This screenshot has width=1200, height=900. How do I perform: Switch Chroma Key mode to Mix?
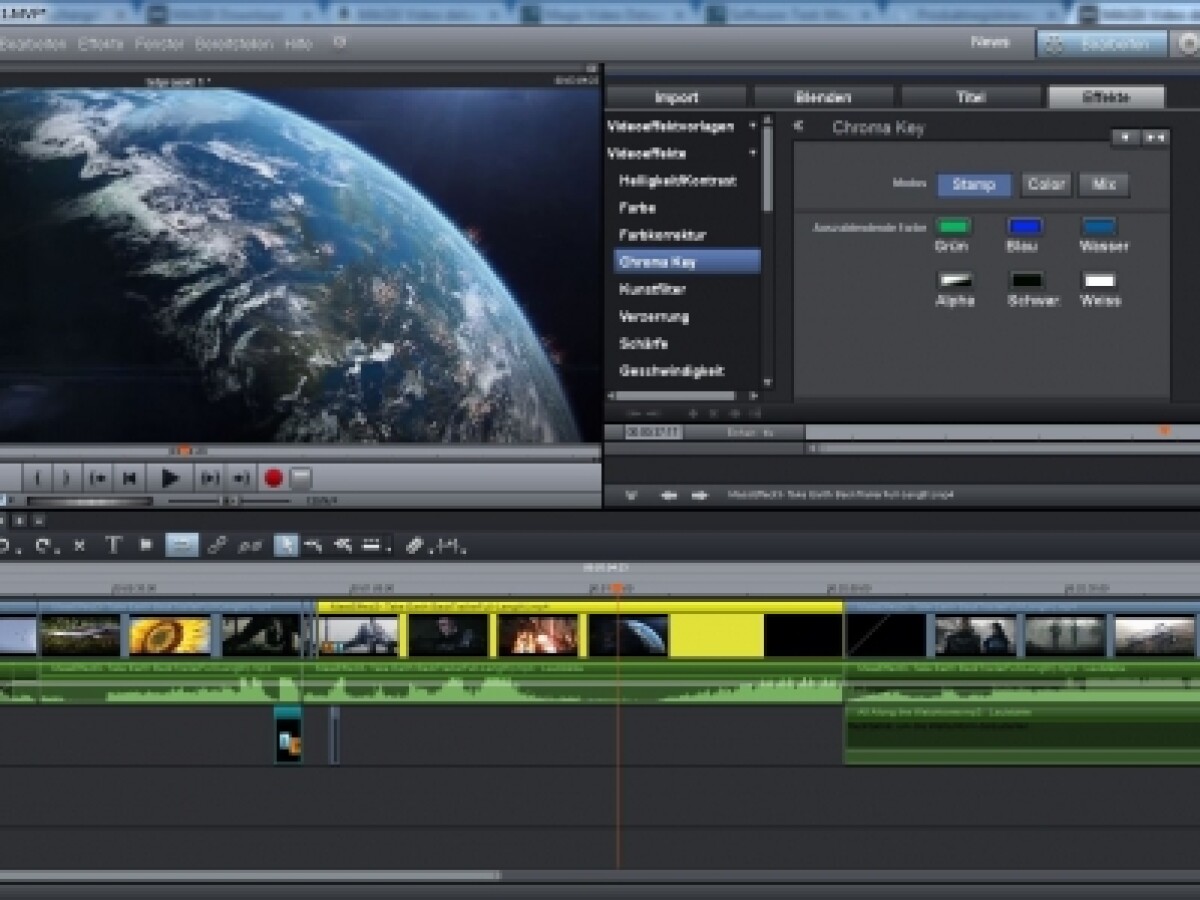(x=1104, y=185)
